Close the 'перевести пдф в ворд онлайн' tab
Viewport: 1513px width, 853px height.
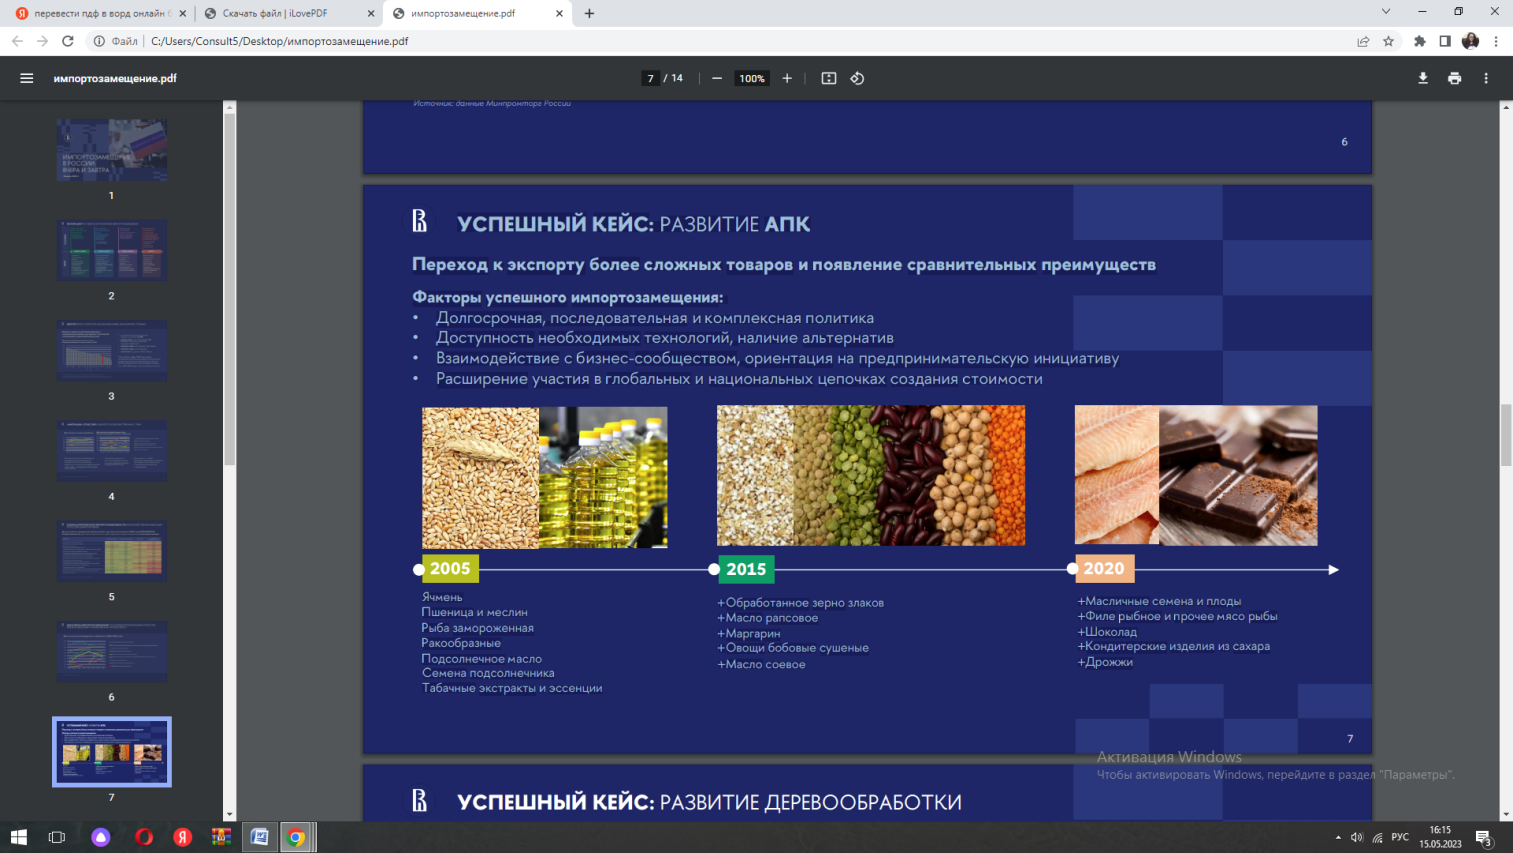click(x=183, y=13)
